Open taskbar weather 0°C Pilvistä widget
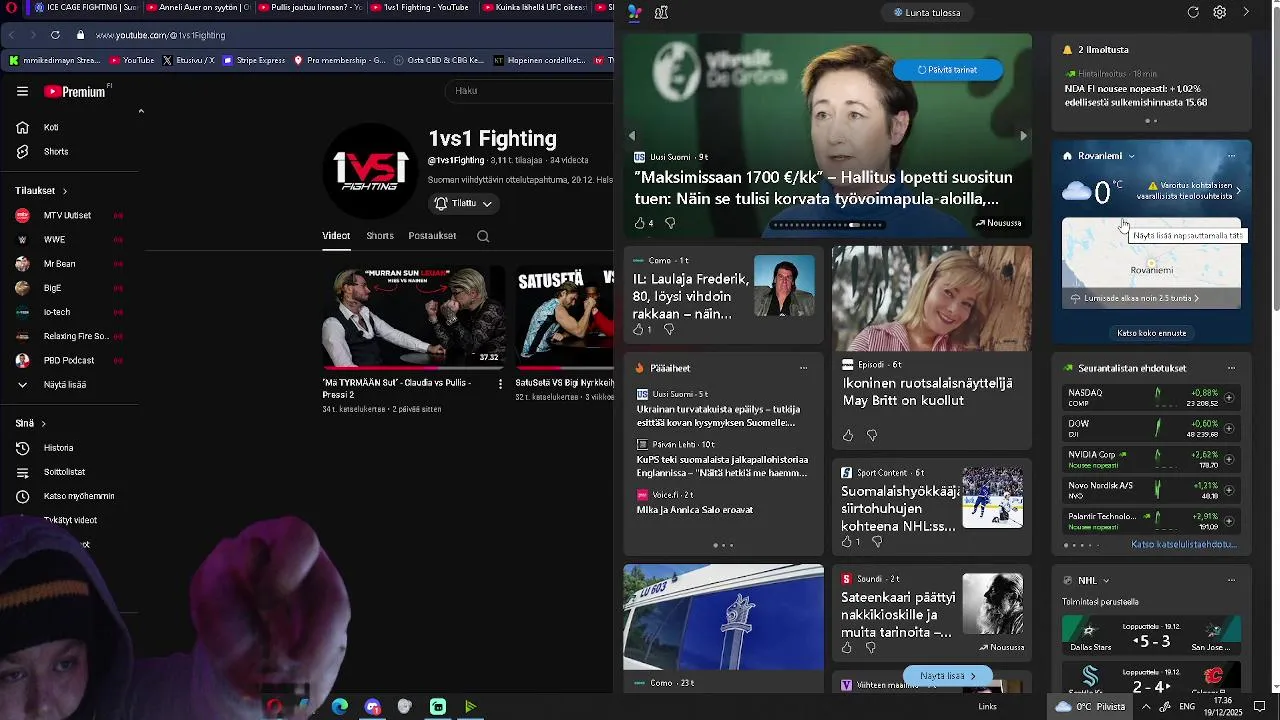 (1091, 707)
